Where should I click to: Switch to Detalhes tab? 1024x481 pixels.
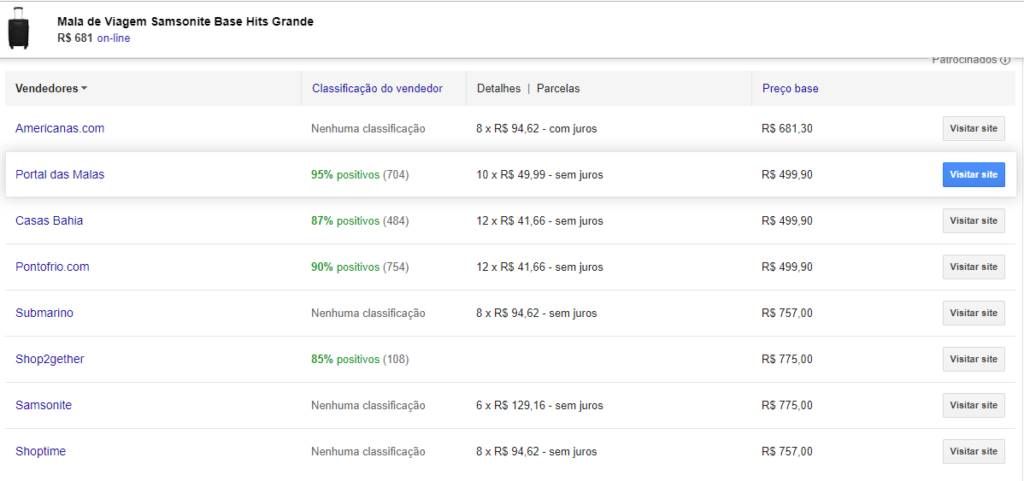click(498, 89)
